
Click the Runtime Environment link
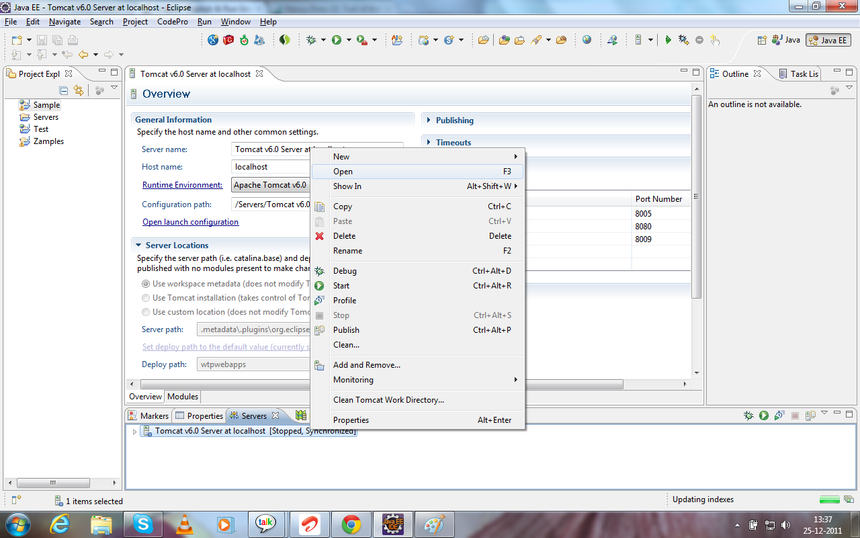[x=182, y=185]
